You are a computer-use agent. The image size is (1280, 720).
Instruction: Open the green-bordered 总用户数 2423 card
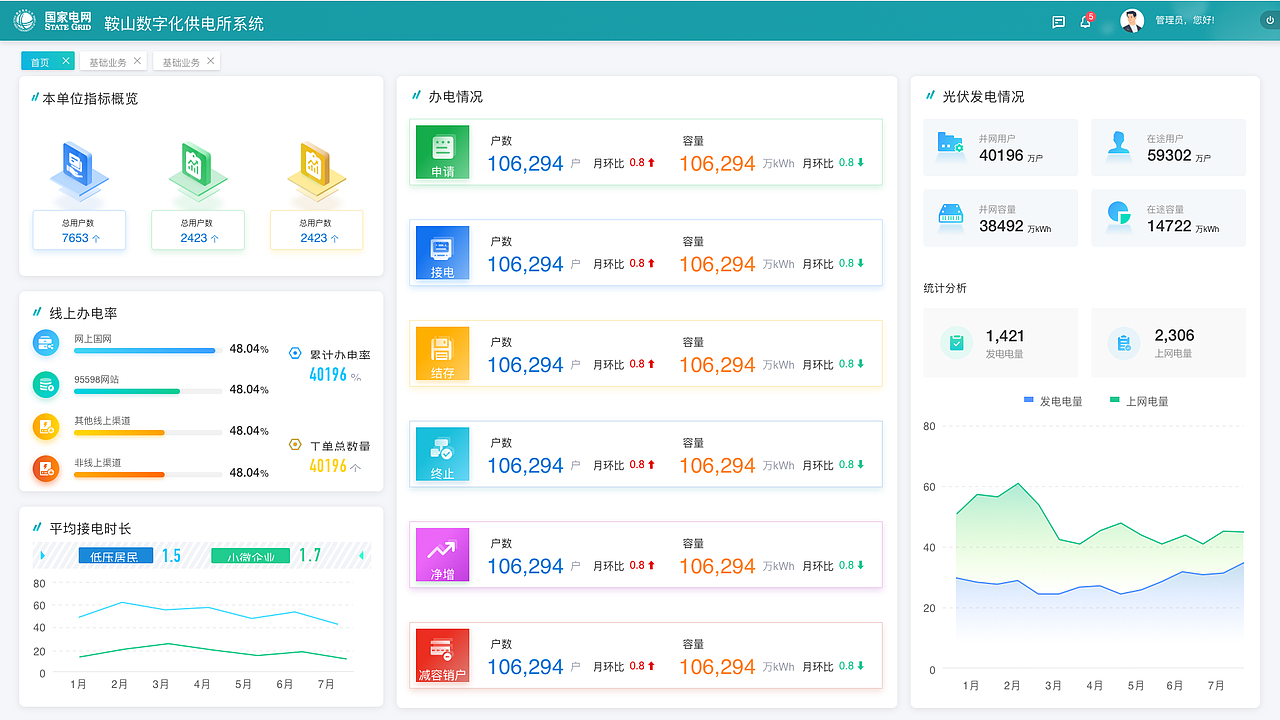[197, 230]
